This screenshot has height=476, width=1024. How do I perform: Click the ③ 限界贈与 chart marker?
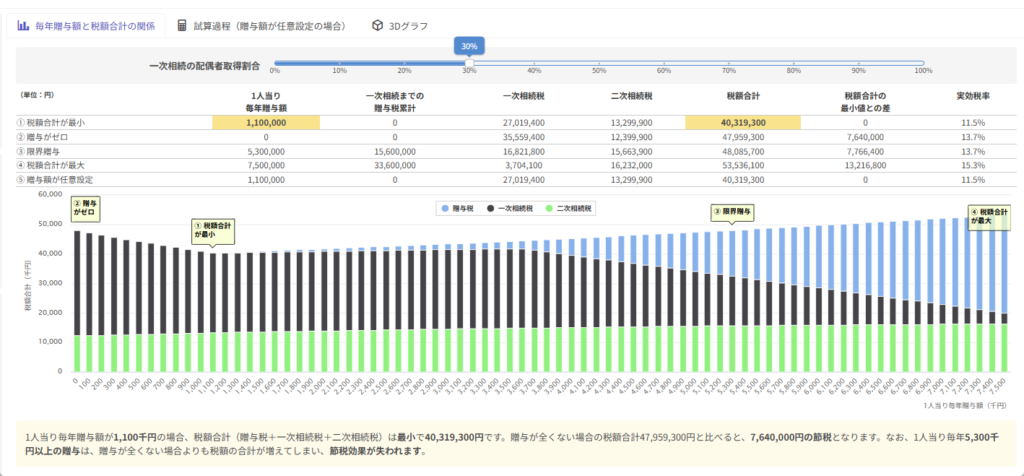732,212
